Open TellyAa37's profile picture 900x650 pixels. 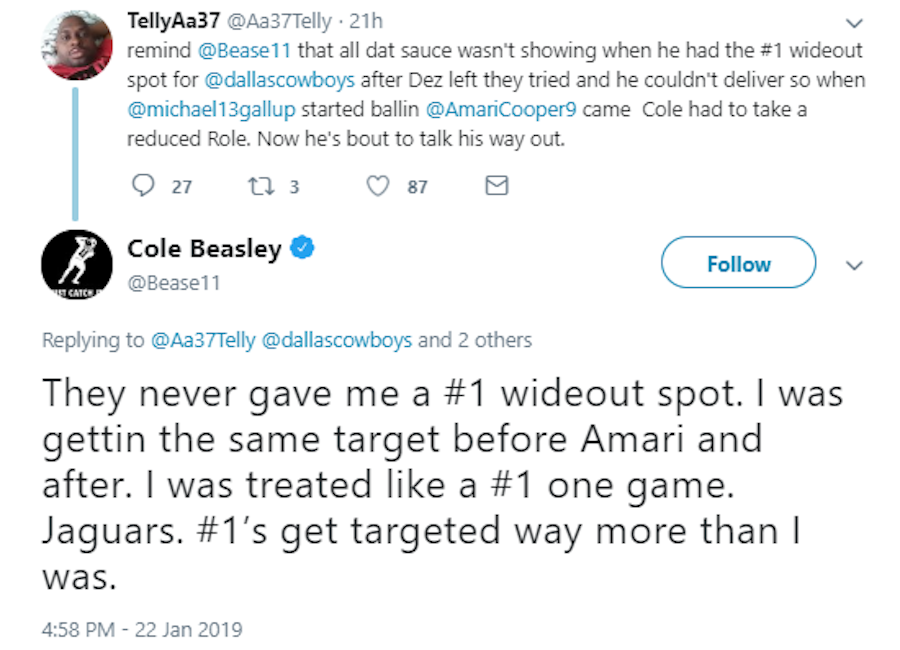74,44
